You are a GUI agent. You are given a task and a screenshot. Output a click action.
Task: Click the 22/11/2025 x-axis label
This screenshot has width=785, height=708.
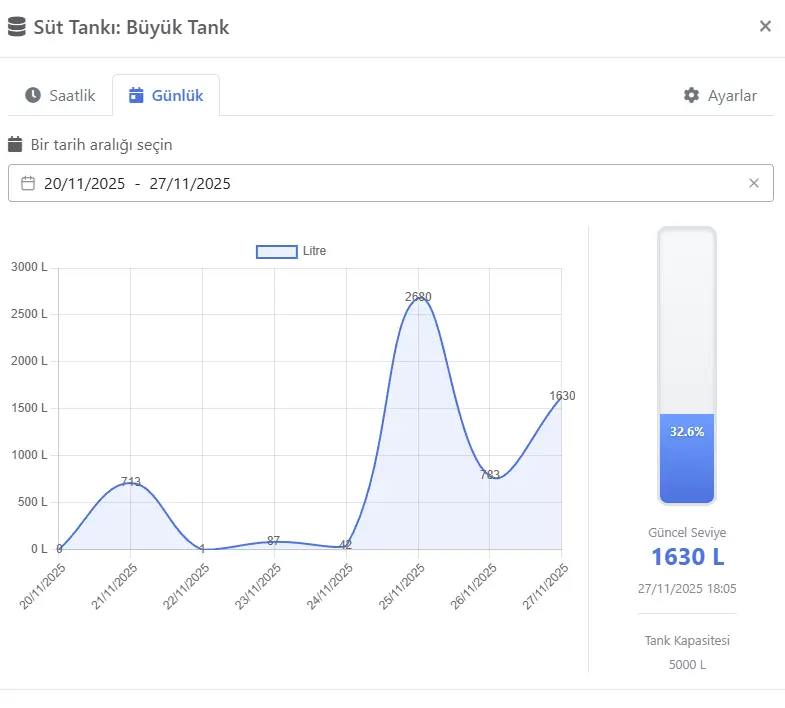pyautogui.click(x=186, y=586)
